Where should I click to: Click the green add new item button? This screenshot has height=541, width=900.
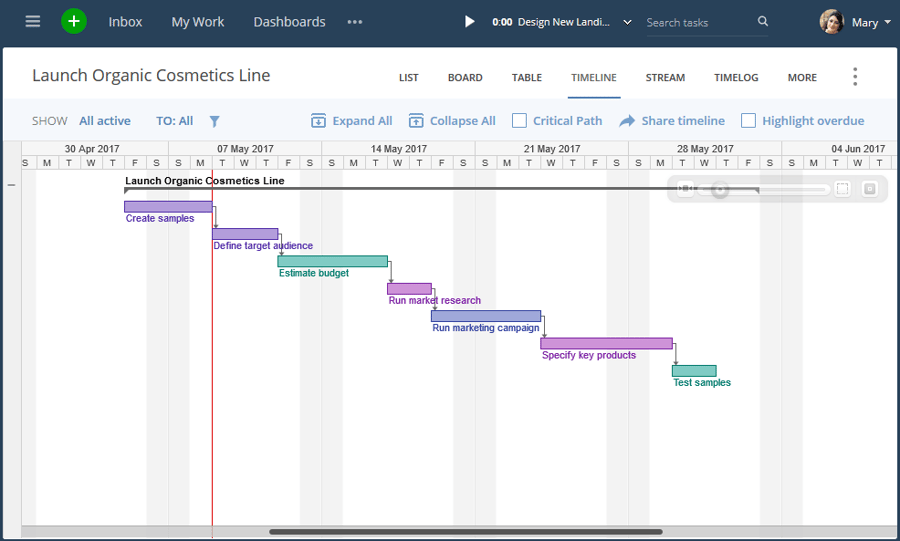click(74, 21)
